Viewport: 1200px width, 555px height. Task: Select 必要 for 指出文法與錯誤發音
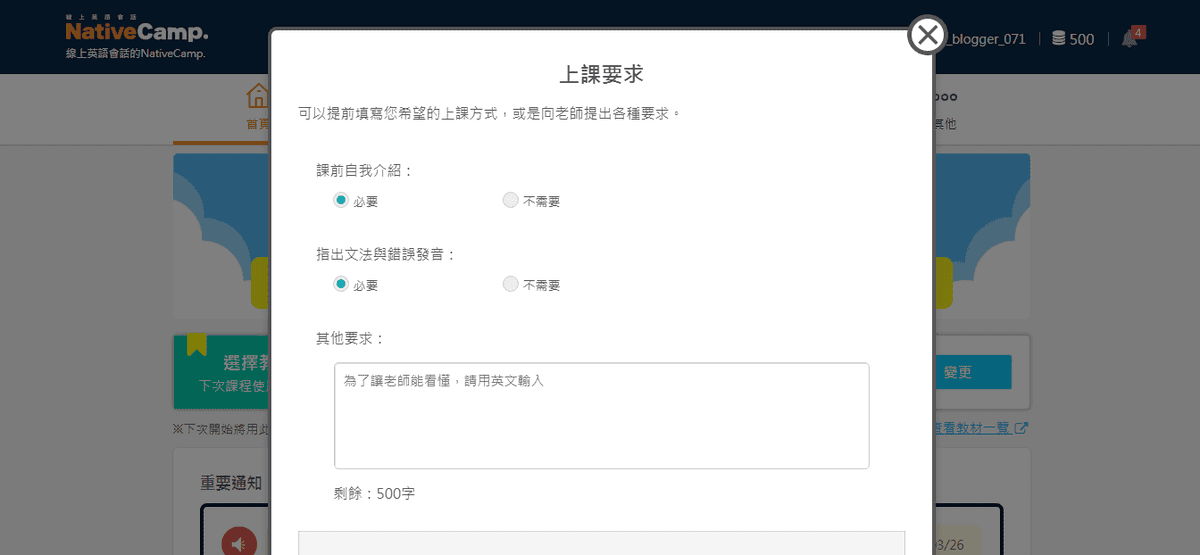tap(341, 284)
